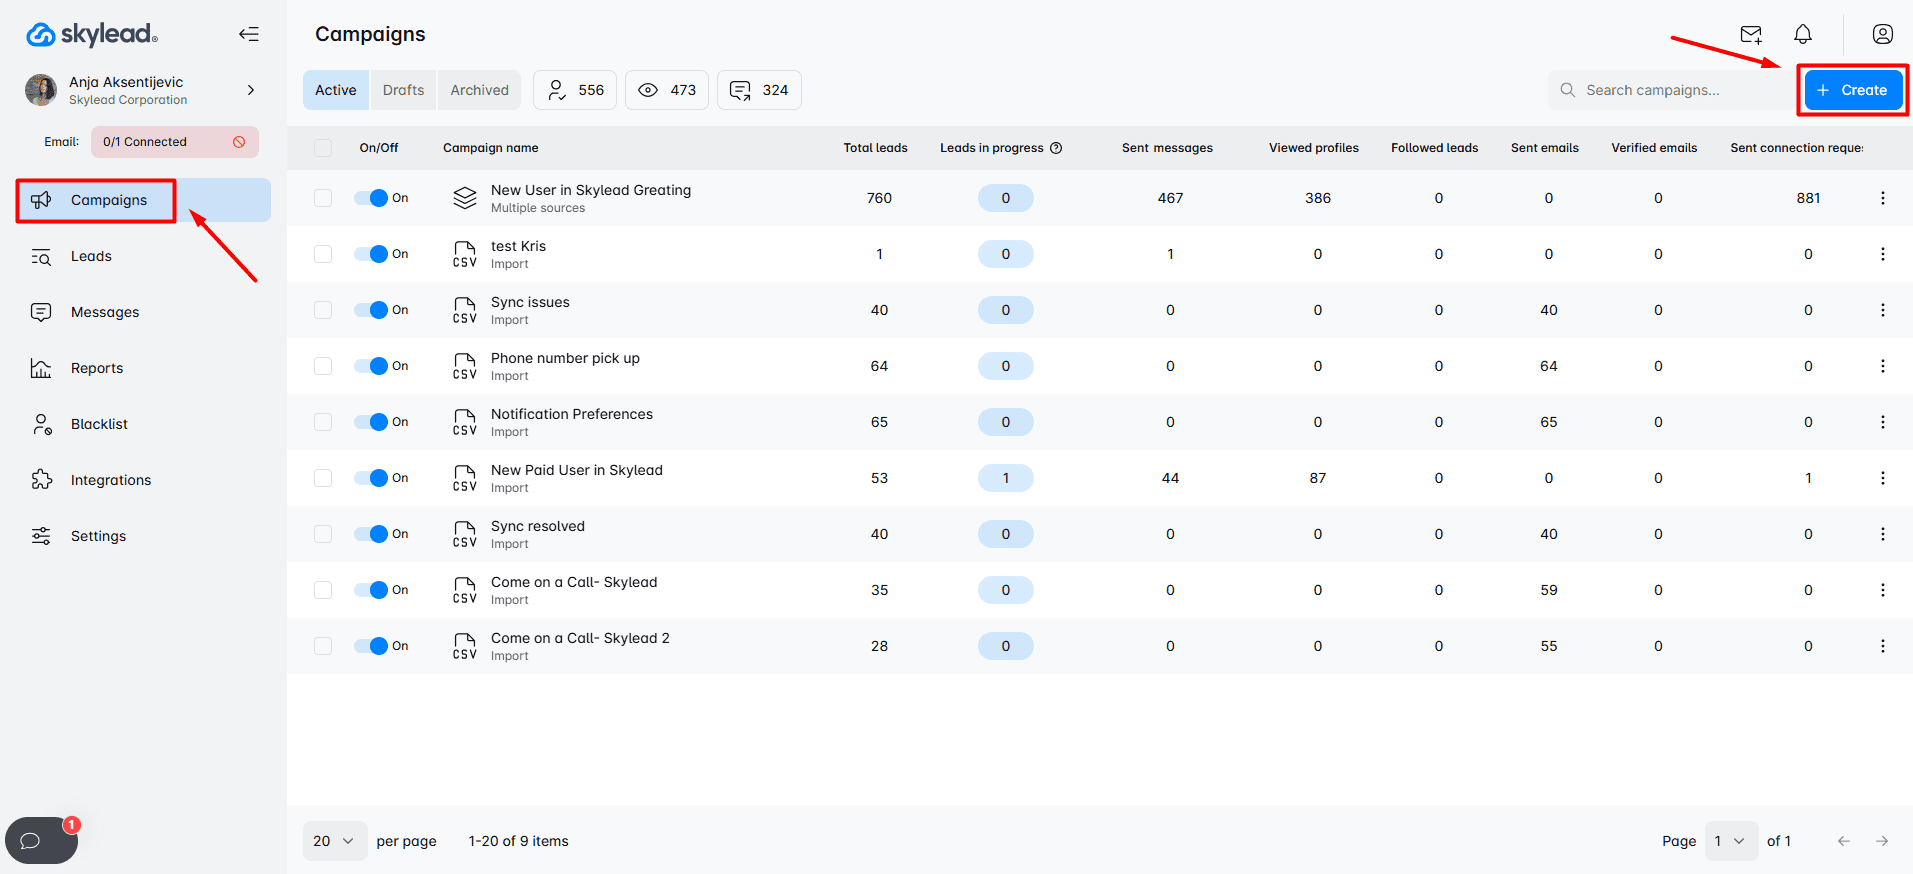This screenshot has height=874, width=1913.
Task: Click the Multiple sources layers icon
Action: tap(465, 198)
